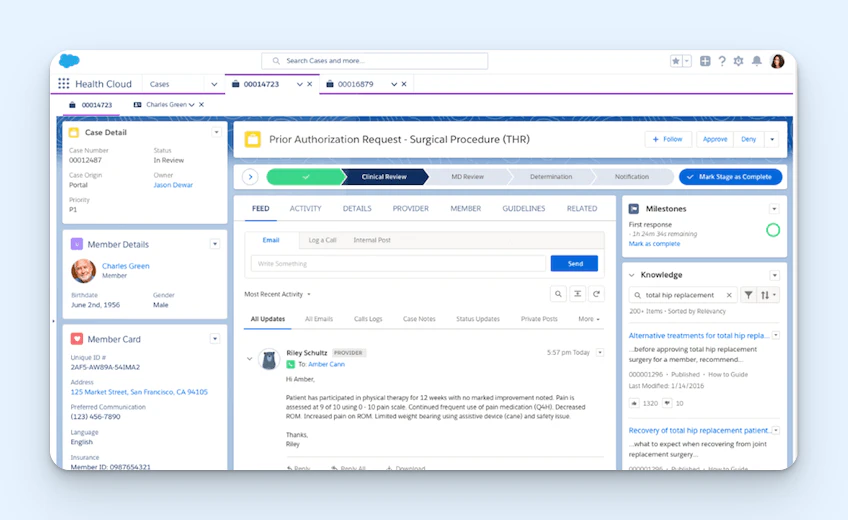This screenshot has height=520, width=848.
Task: Open the Member Card panel menu
Action: click(x=215, y=339)
